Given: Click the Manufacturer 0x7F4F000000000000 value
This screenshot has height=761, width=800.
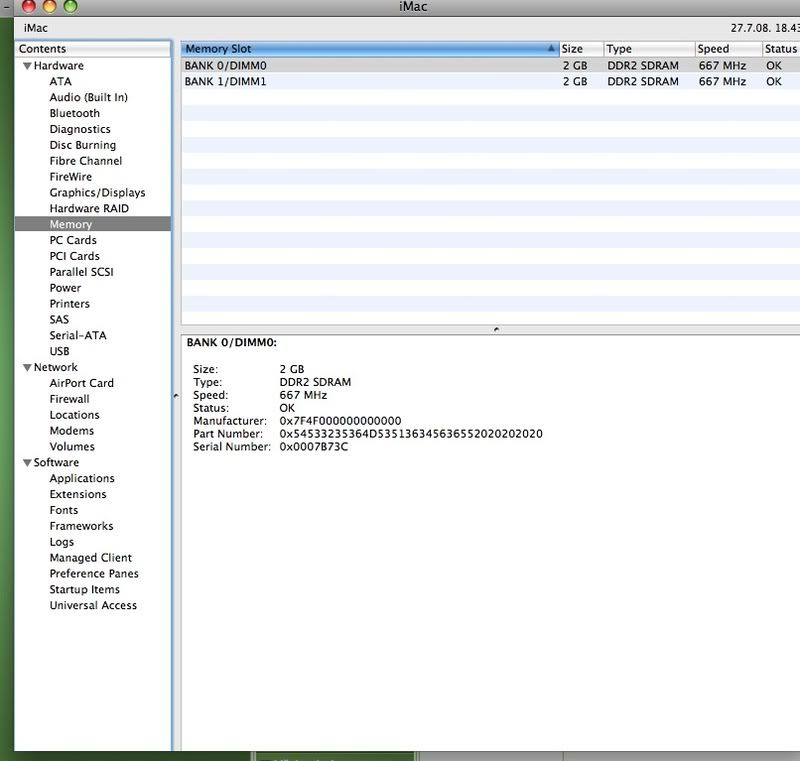Looking at the screenshot, I should pos(340,421).
